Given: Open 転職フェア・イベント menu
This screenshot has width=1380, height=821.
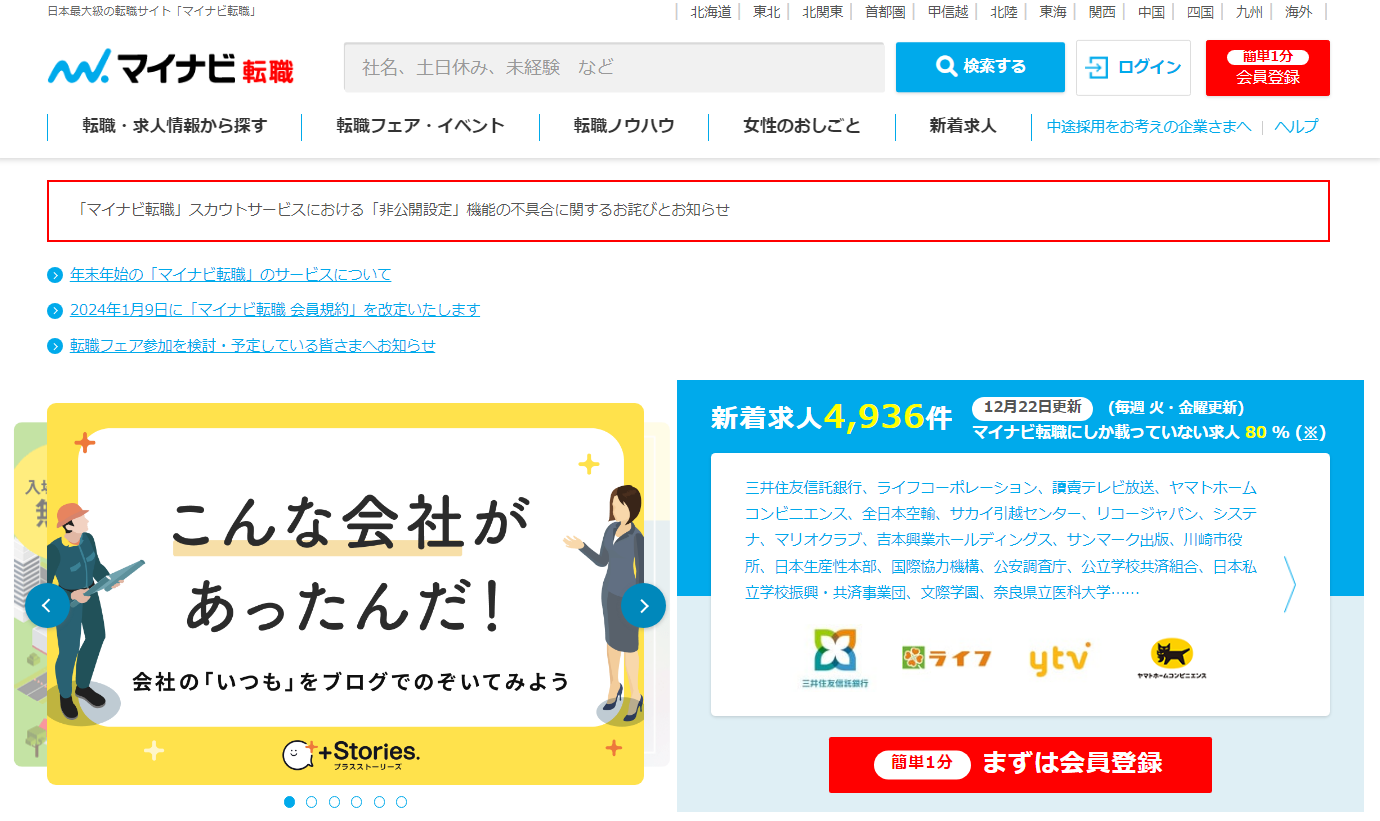Looking at the screenshot, I should 420,126.
